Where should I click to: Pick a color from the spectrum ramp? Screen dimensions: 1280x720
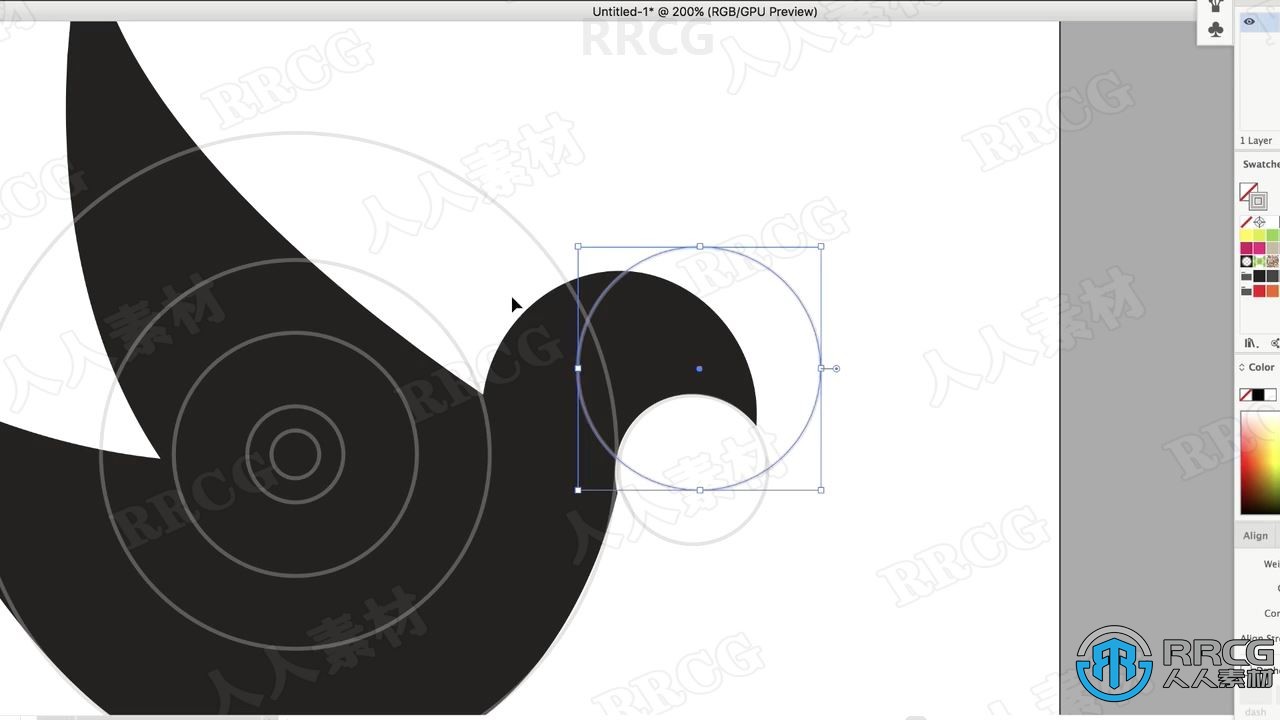1260,463
